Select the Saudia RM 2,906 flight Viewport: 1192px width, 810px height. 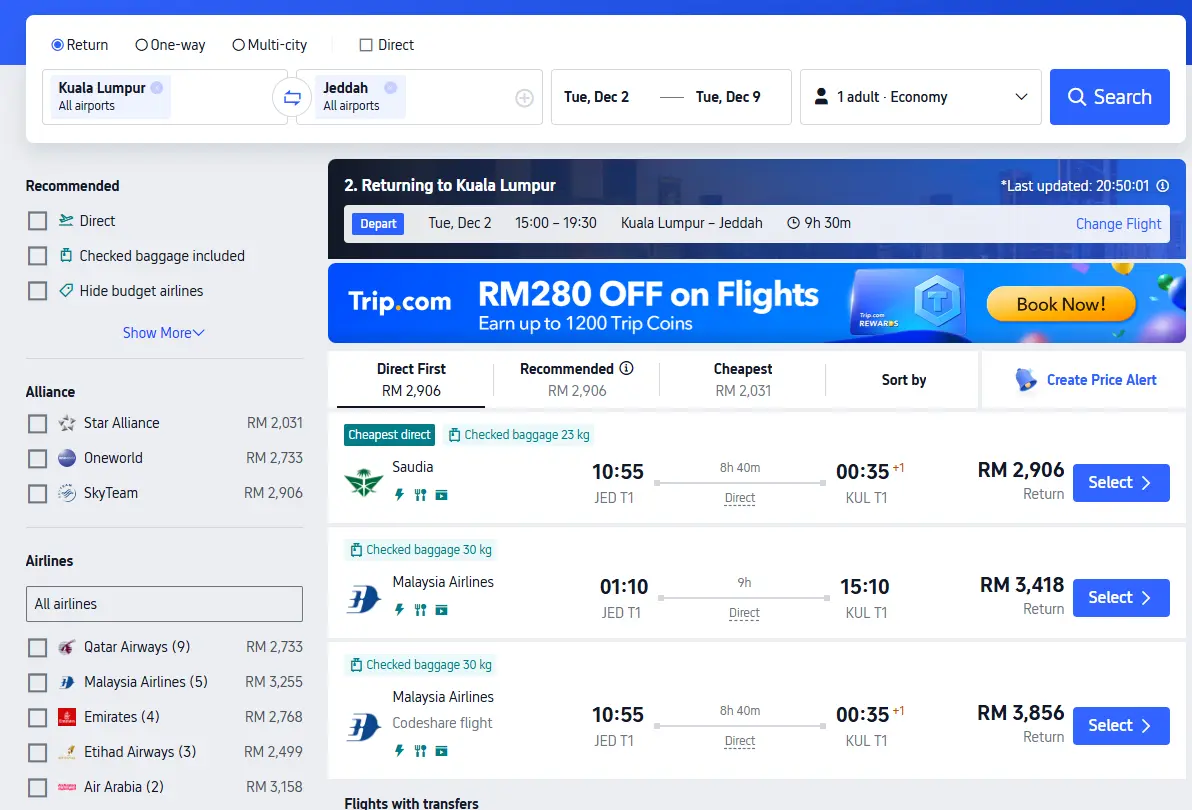tap(1120, 482)
